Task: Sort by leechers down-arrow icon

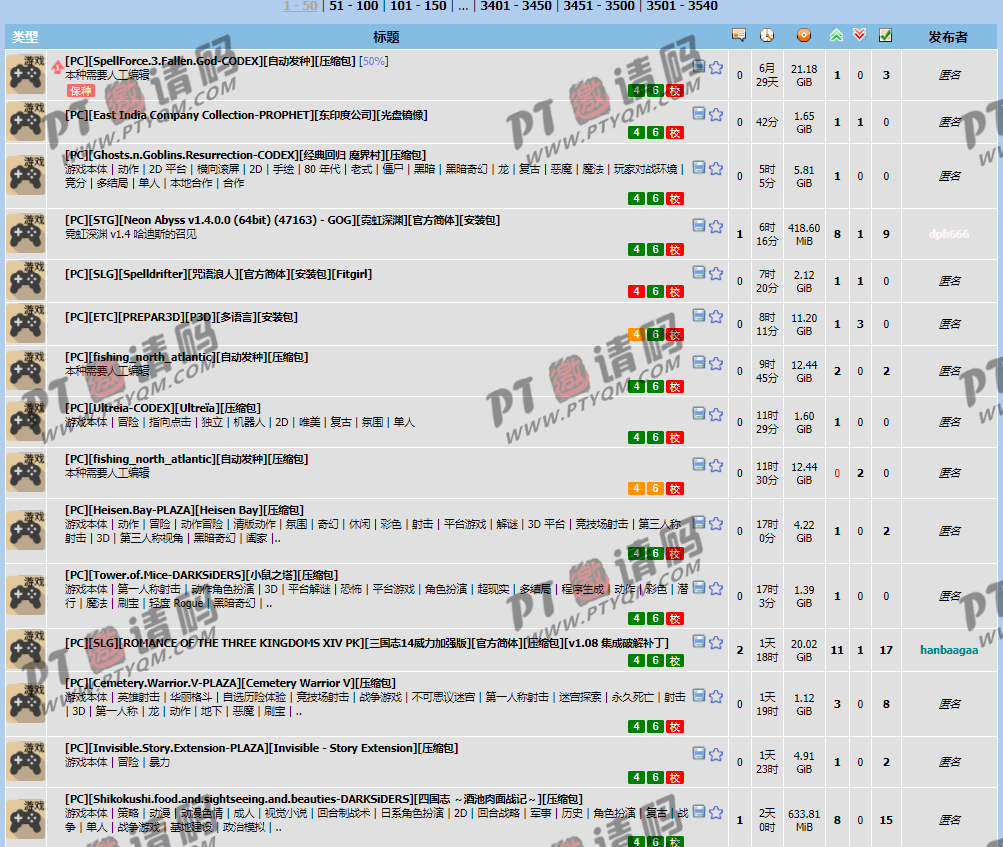Action: tap(860, 35)
